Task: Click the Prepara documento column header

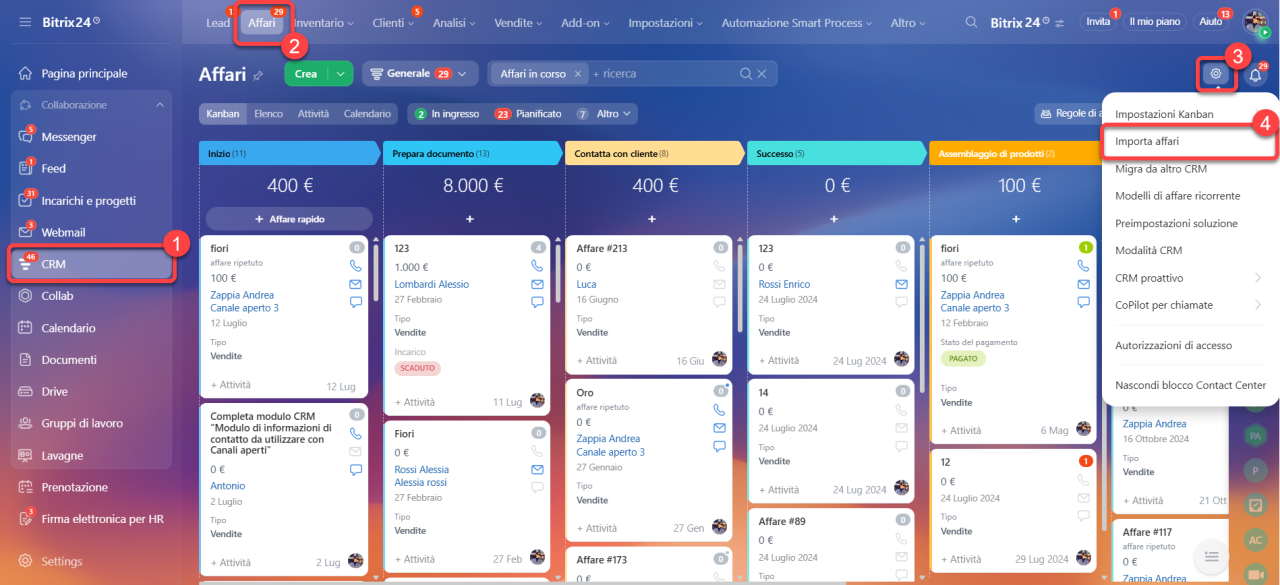Action: 472,153
